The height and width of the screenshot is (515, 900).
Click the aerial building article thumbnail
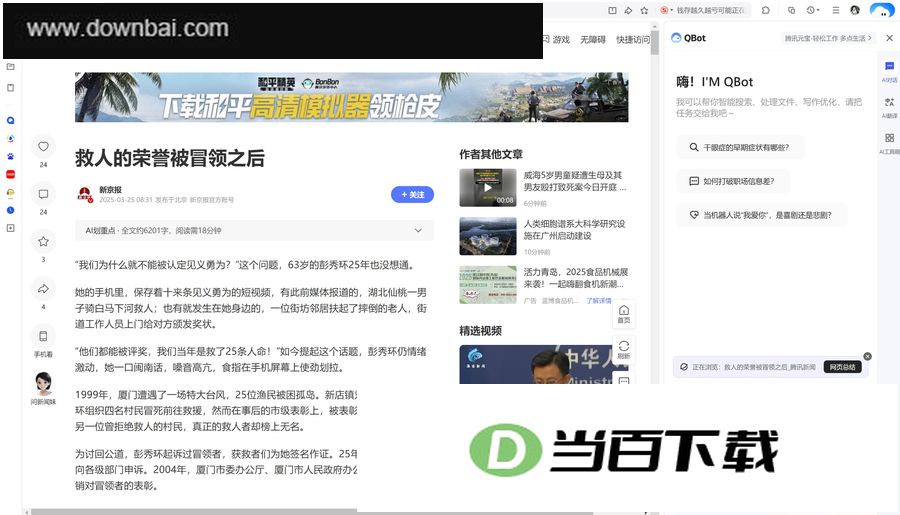tap(488, 236)
